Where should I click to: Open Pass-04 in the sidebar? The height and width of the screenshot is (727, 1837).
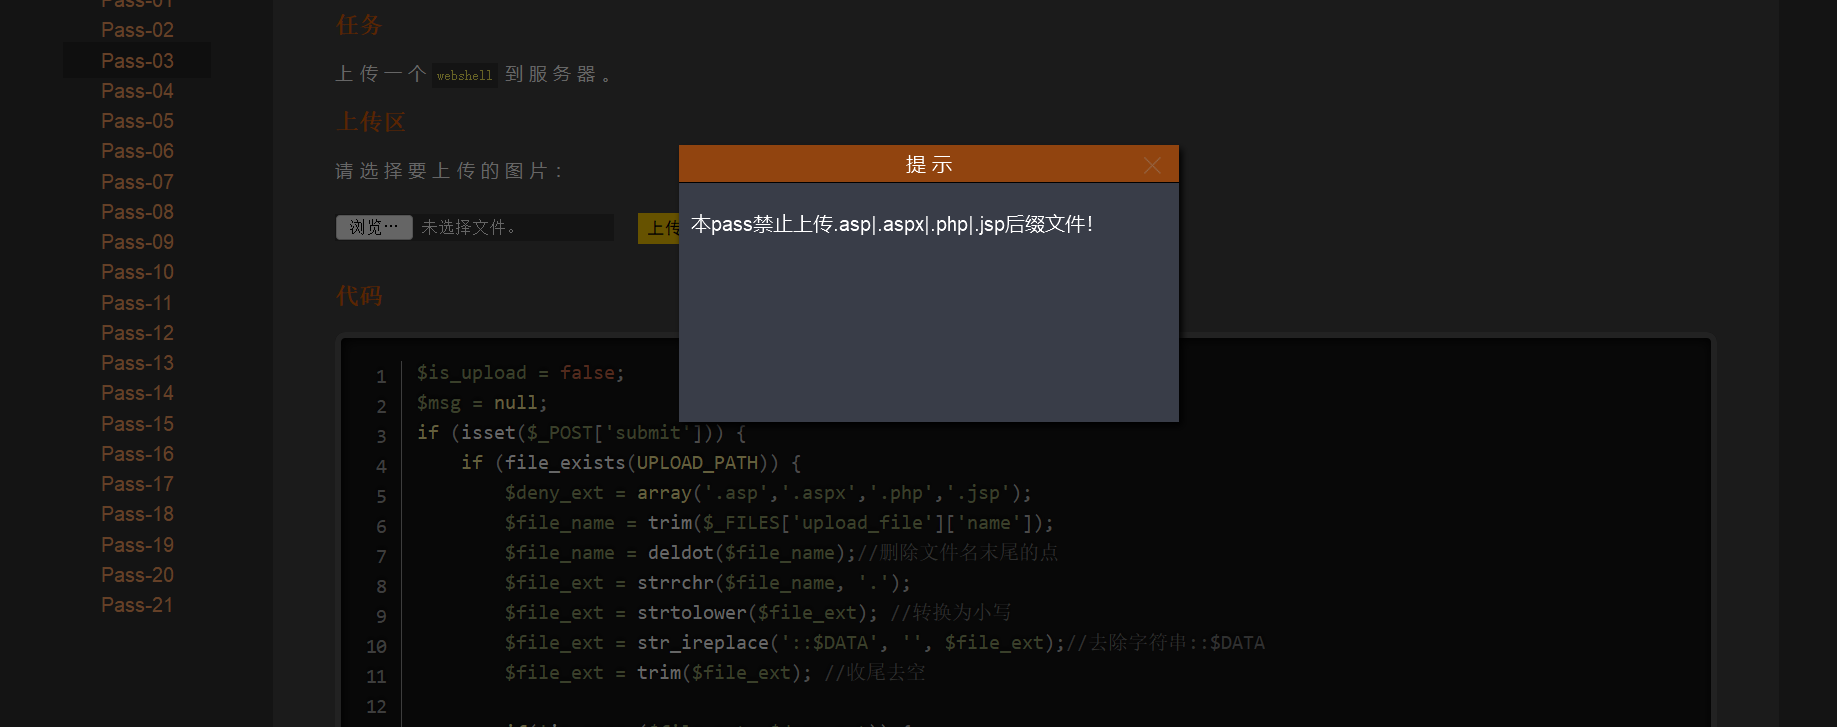[137, 91]
